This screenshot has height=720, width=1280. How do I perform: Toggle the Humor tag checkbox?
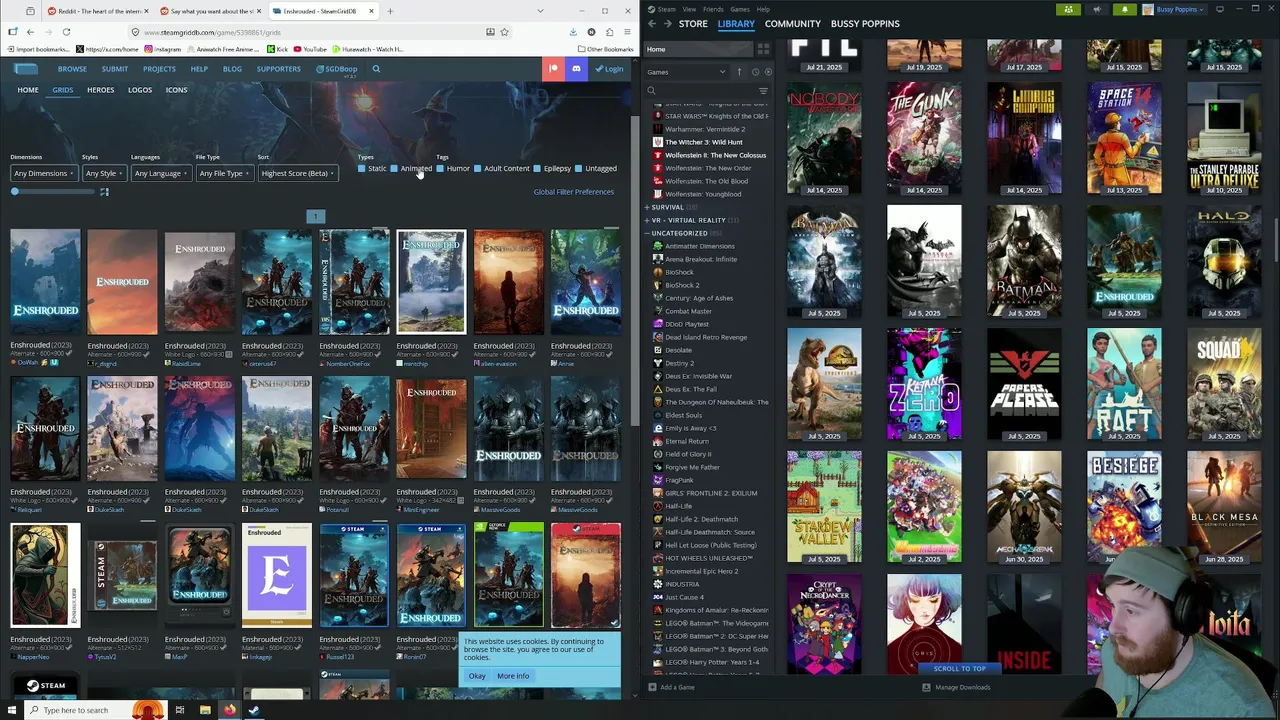(440, 168)
